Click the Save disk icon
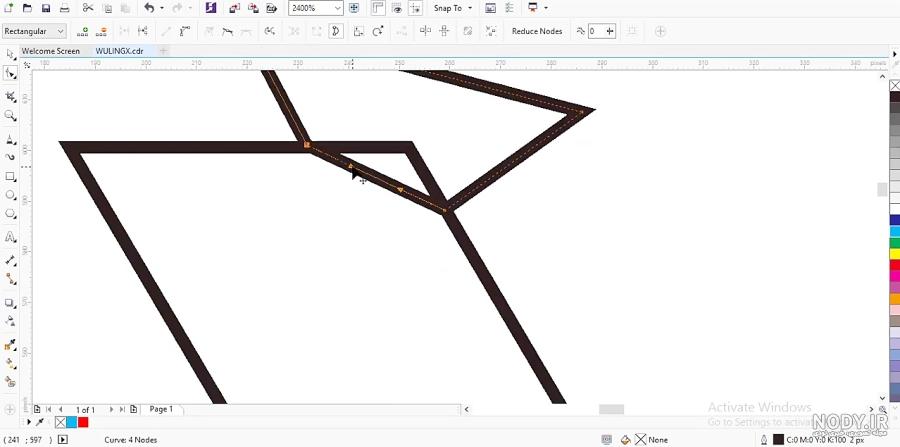This screenshot has width=900, height=447. click(46, 9)
